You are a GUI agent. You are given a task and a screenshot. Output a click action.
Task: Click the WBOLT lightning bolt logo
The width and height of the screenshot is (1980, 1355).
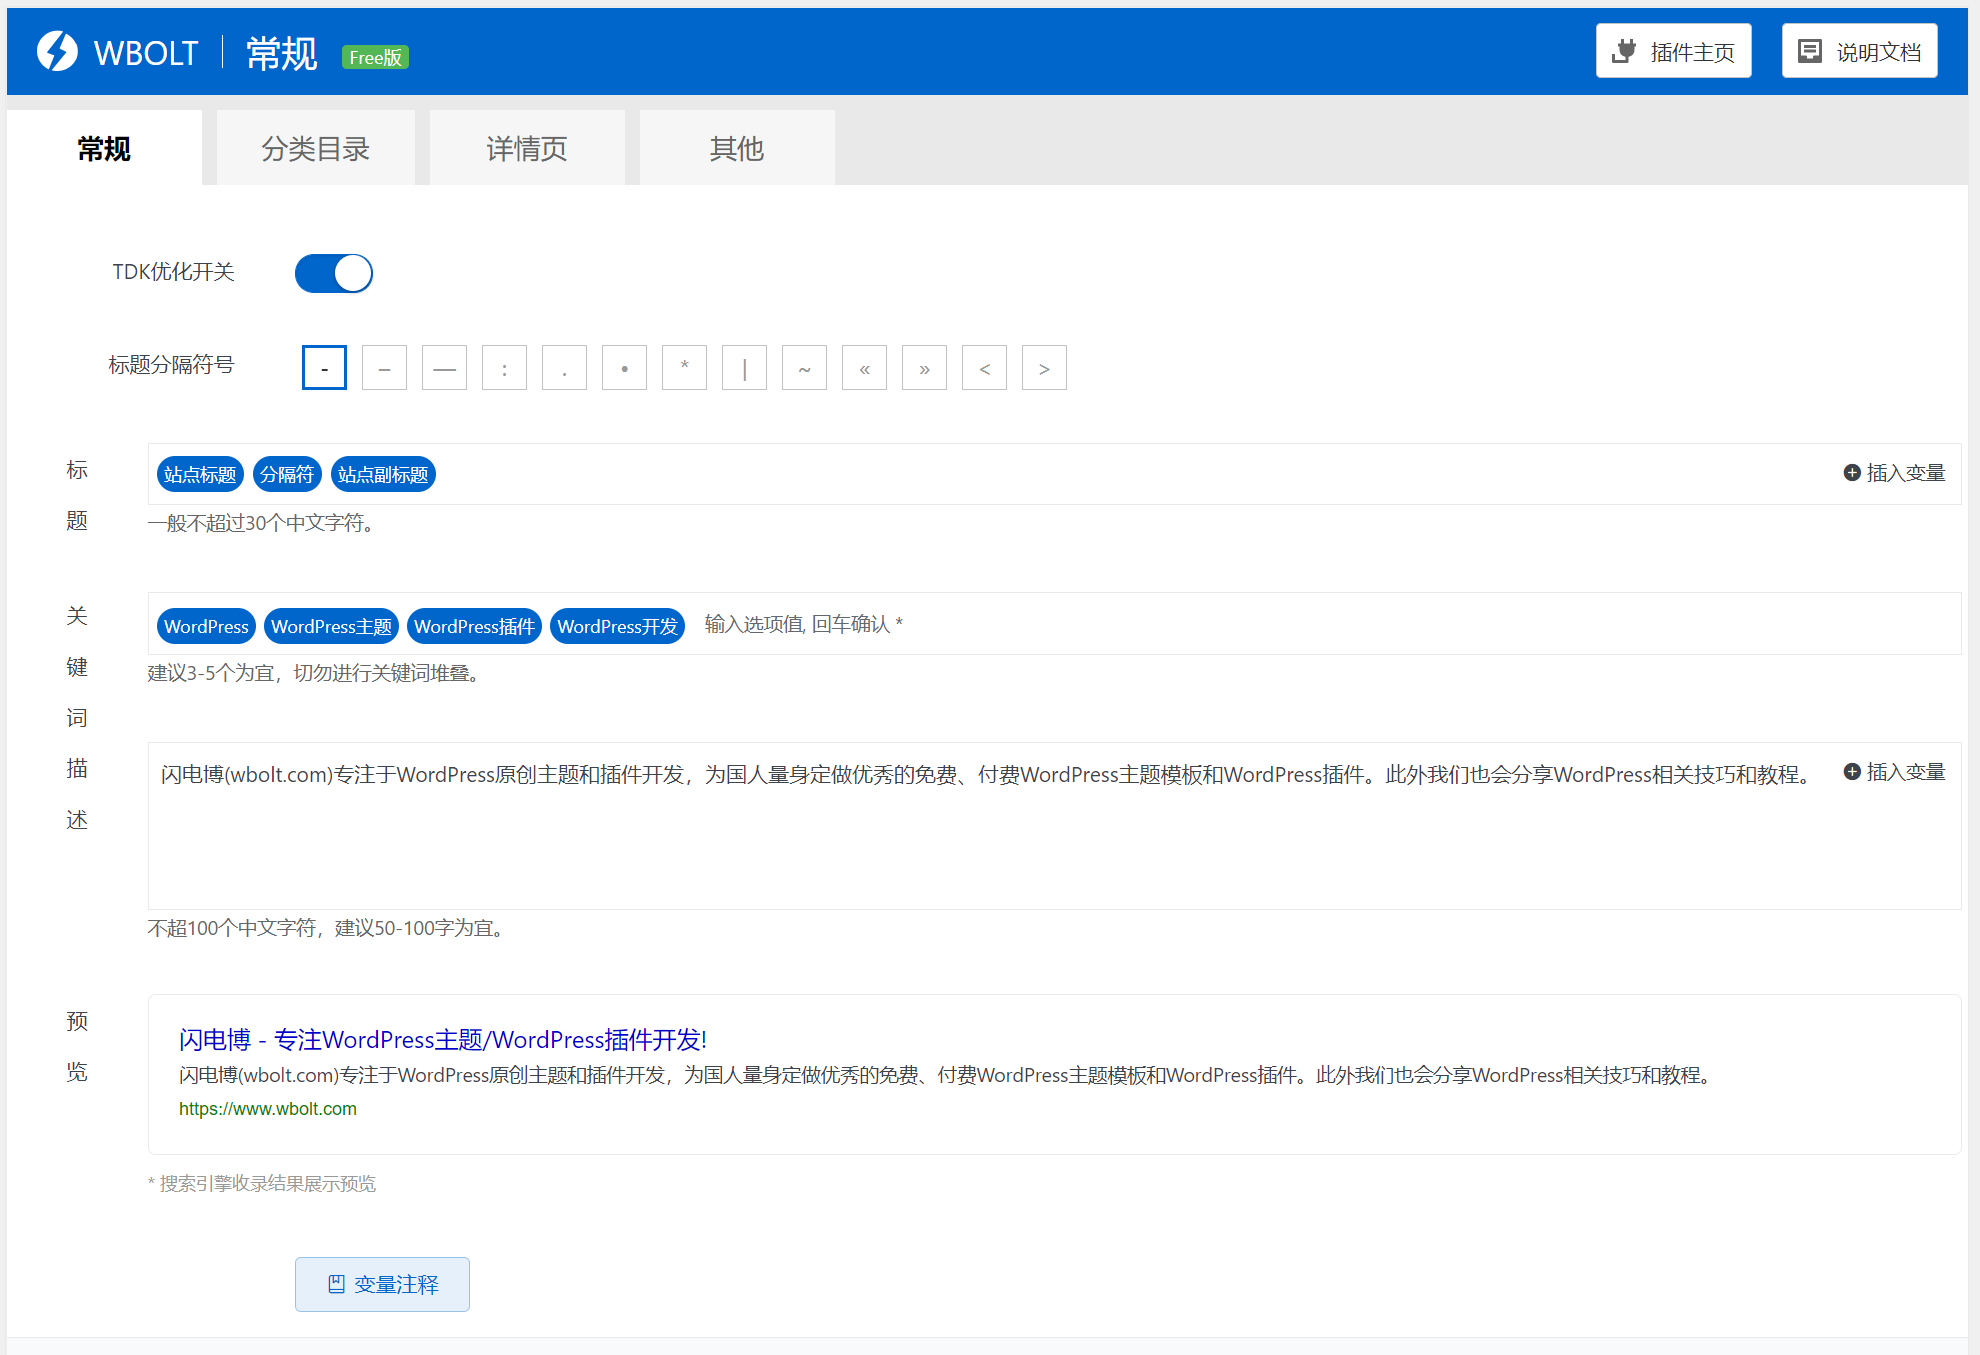(x=57, y=50)
